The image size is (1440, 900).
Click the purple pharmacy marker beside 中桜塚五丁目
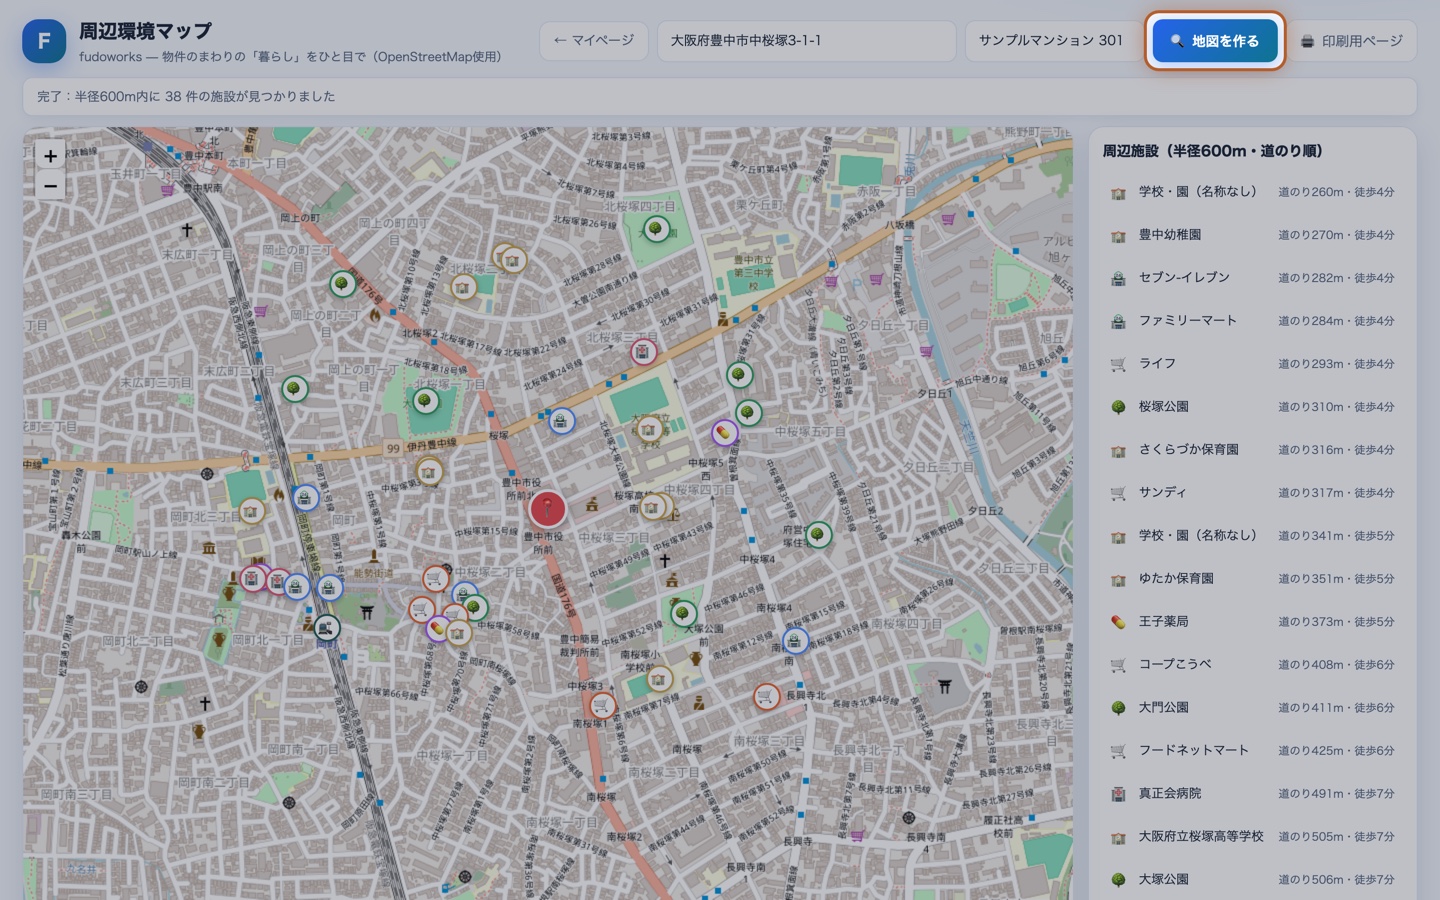click(x=724, y=433)
